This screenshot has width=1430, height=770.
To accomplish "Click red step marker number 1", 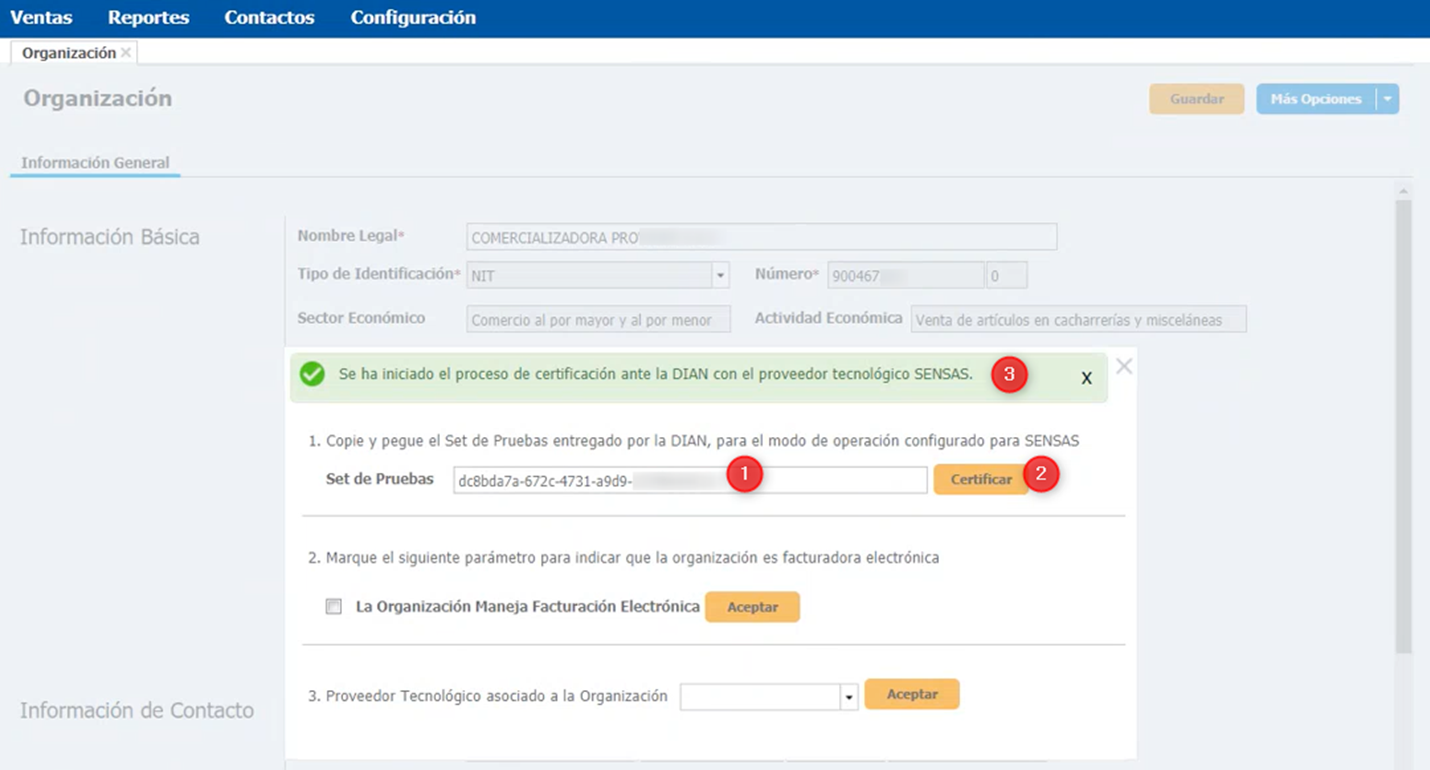I will [x=745, y=474].
